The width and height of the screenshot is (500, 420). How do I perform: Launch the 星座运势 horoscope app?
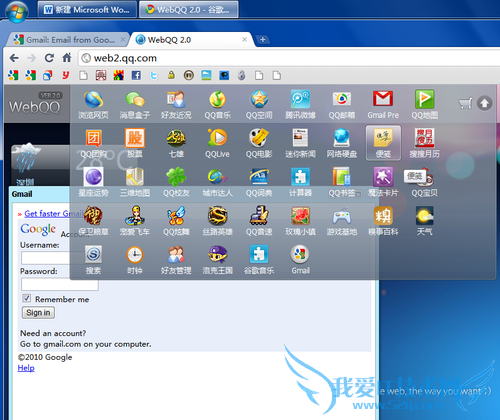(x=94, y=182)
